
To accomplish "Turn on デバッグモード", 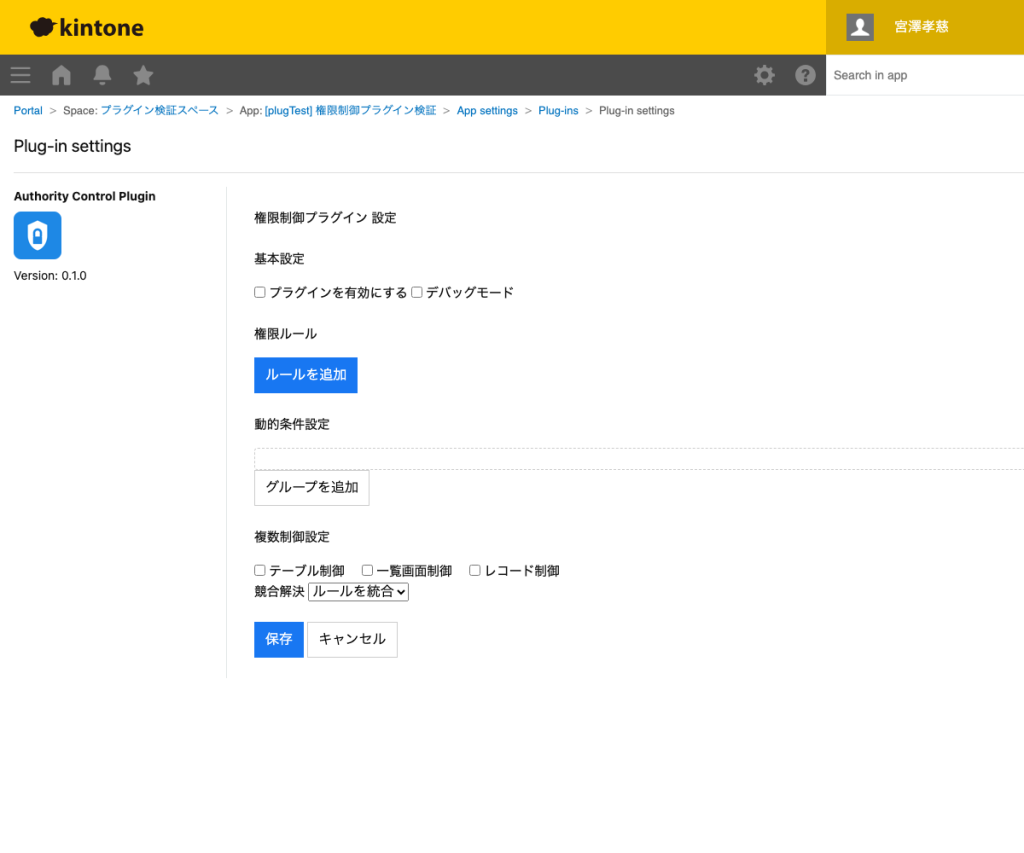I will click(416, 292).
